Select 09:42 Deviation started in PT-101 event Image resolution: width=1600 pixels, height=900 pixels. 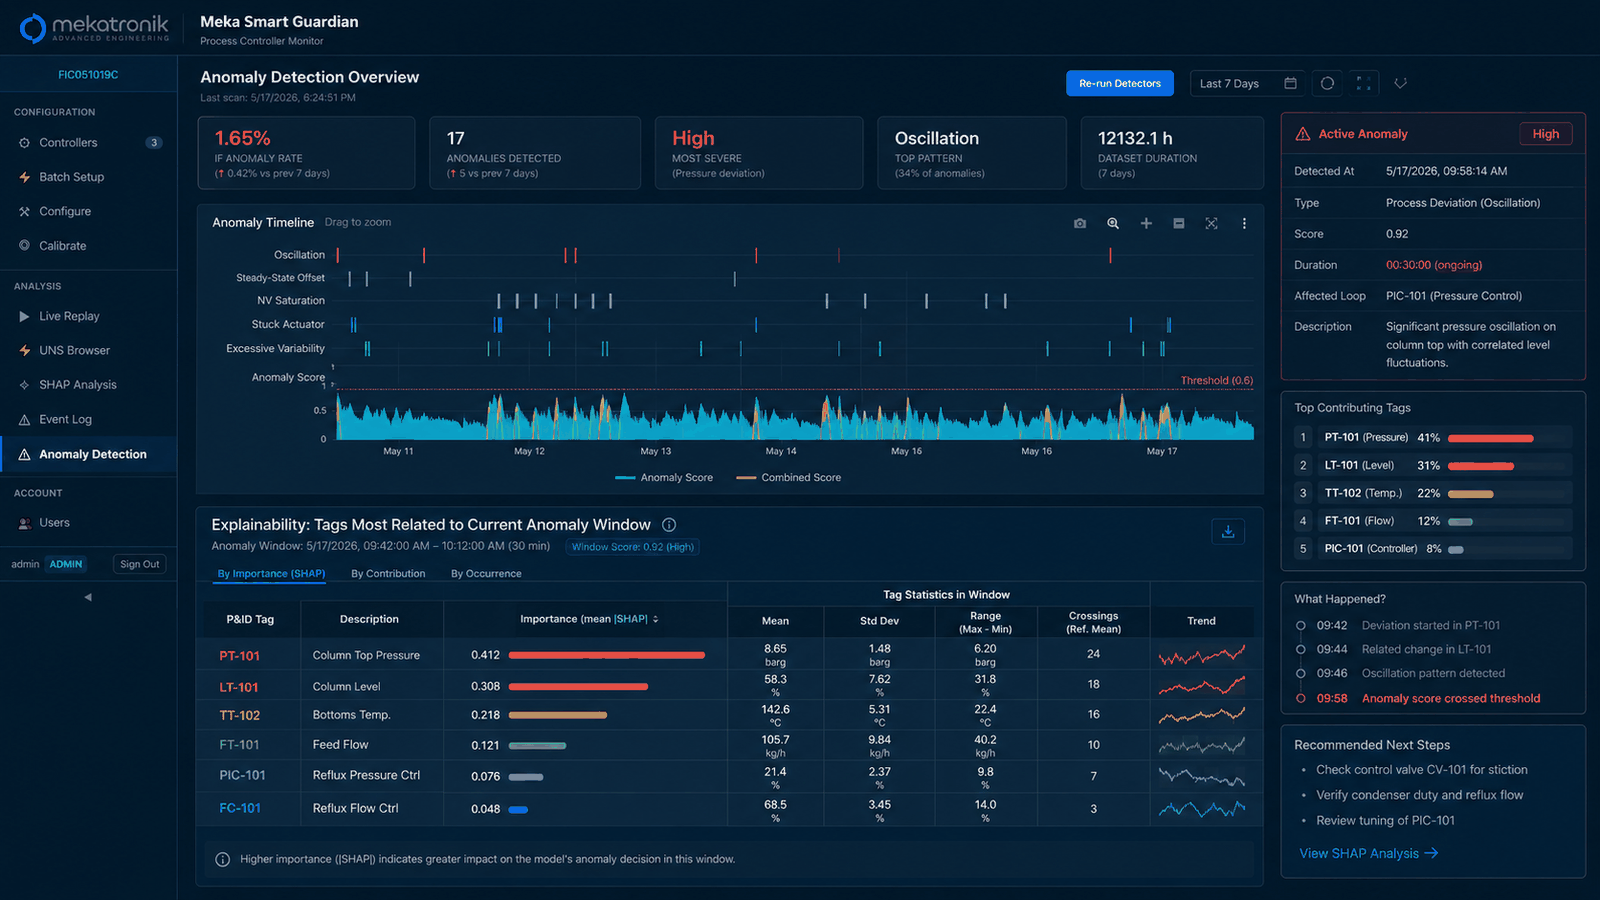pos(1398,625)
